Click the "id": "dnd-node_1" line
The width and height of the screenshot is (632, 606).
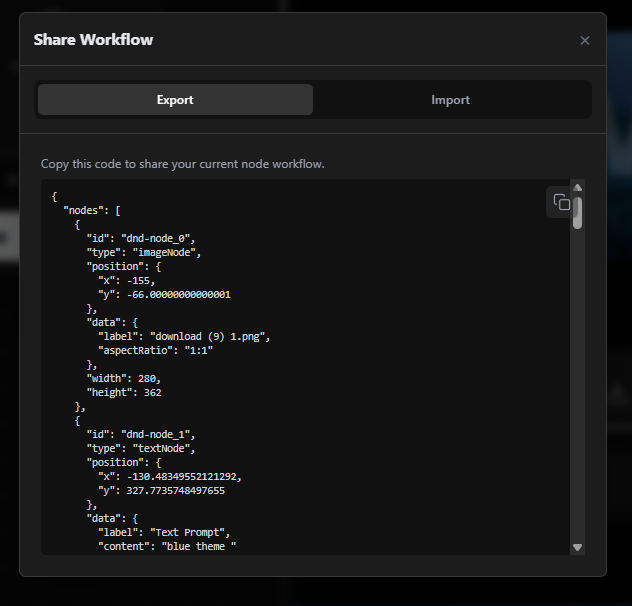(141, 435)
